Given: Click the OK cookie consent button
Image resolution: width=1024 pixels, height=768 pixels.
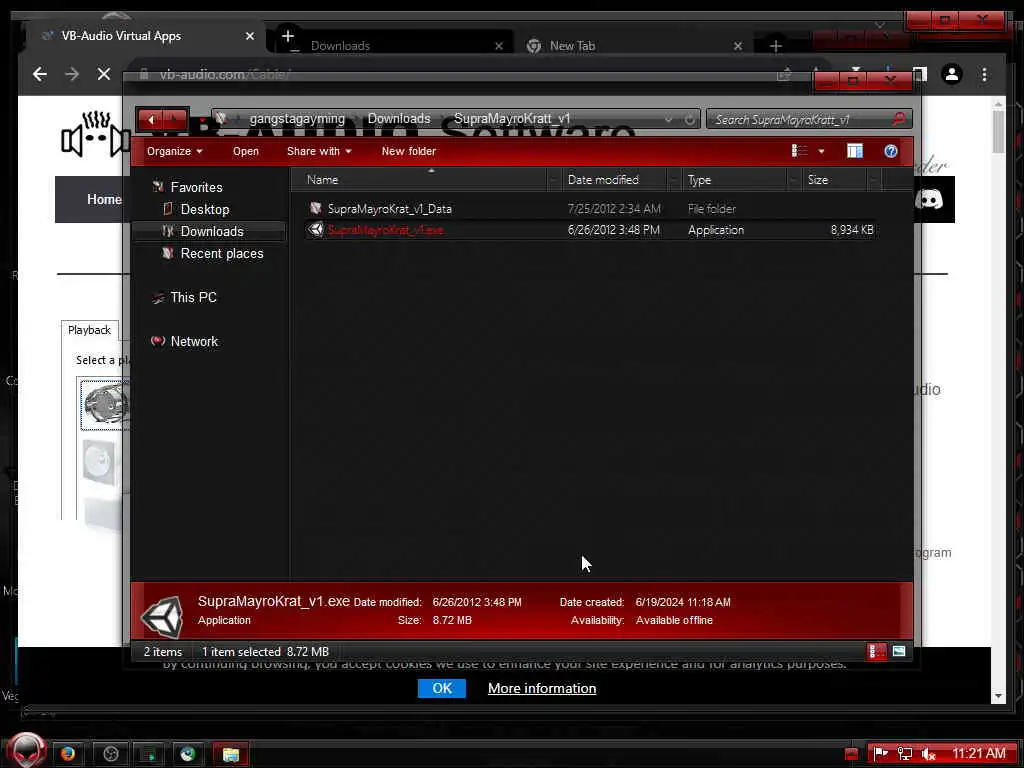Looking at the screenshot, I should pyautogui.click(x=442, y=688).
